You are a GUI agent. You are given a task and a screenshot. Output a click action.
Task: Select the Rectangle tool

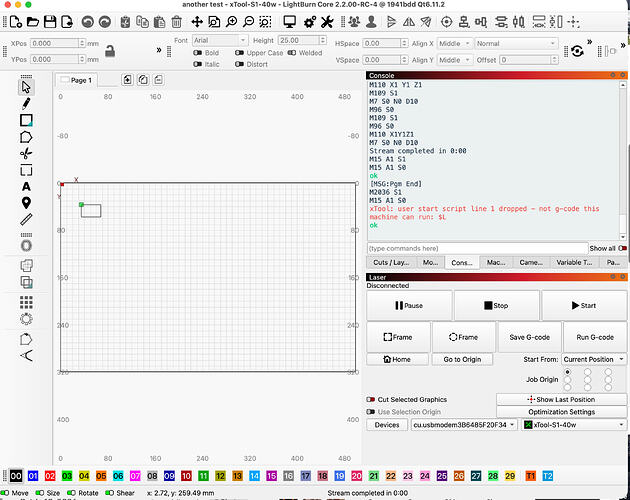(26, 120)
